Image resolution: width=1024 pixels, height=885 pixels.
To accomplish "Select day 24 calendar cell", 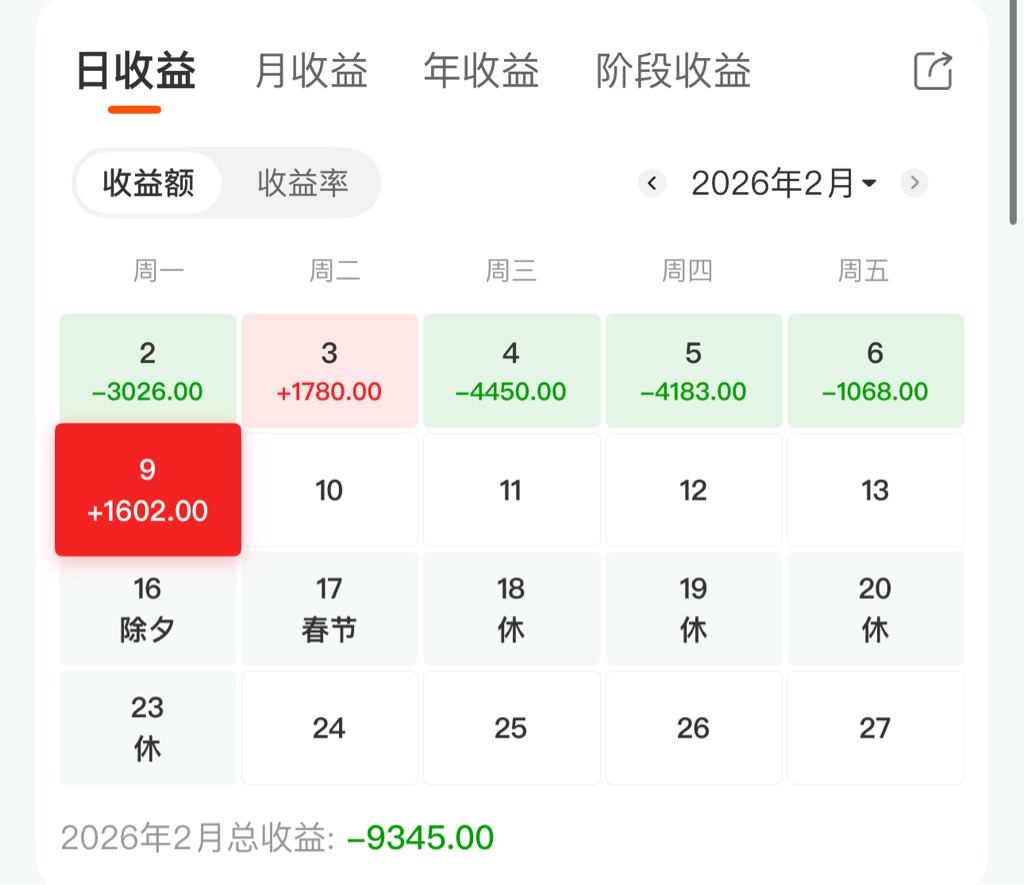I will point(330,728).
